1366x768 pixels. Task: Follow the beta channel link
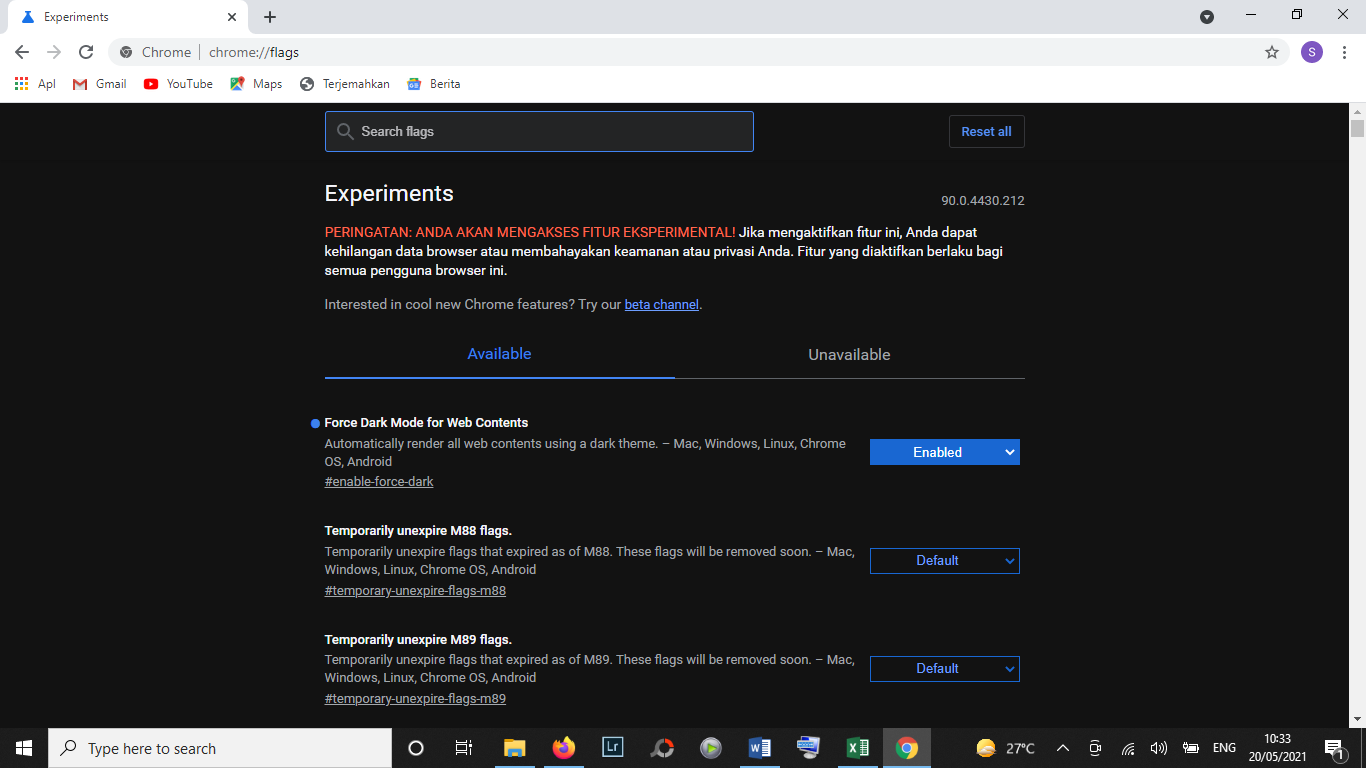(661, 304)
